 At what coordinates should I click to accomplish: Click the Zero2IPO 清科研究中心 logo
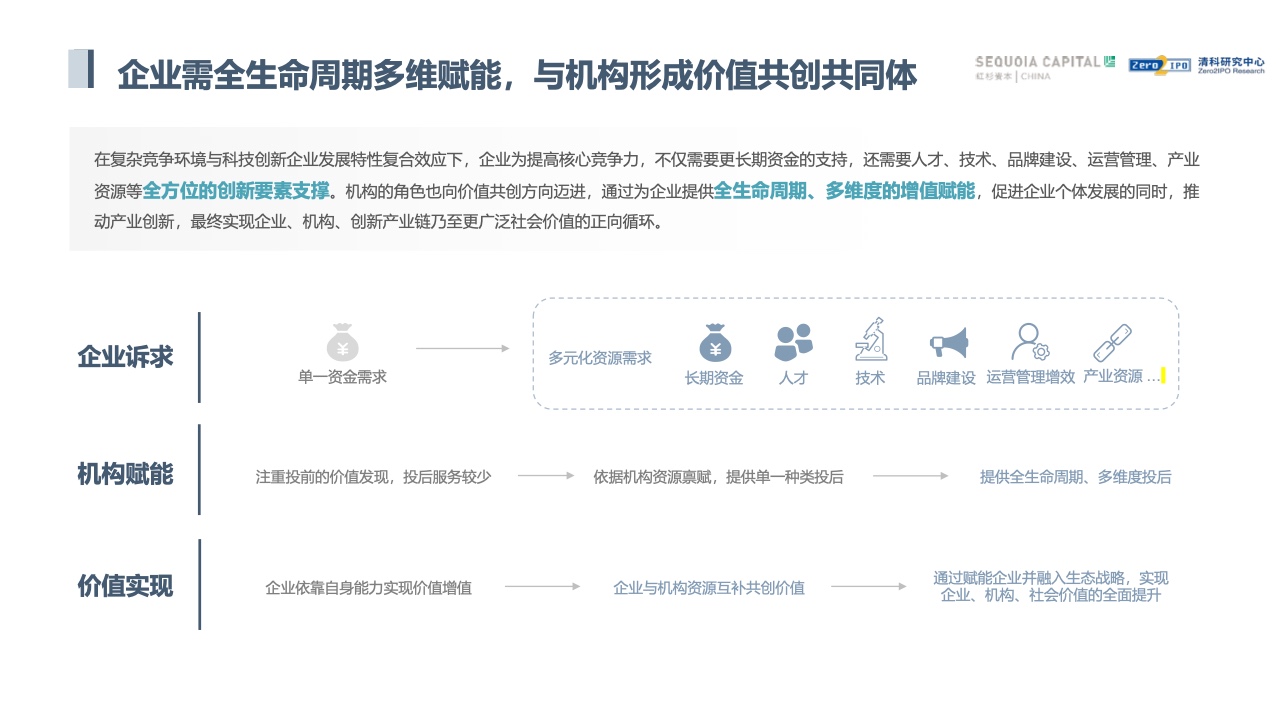pos(1196,66)
